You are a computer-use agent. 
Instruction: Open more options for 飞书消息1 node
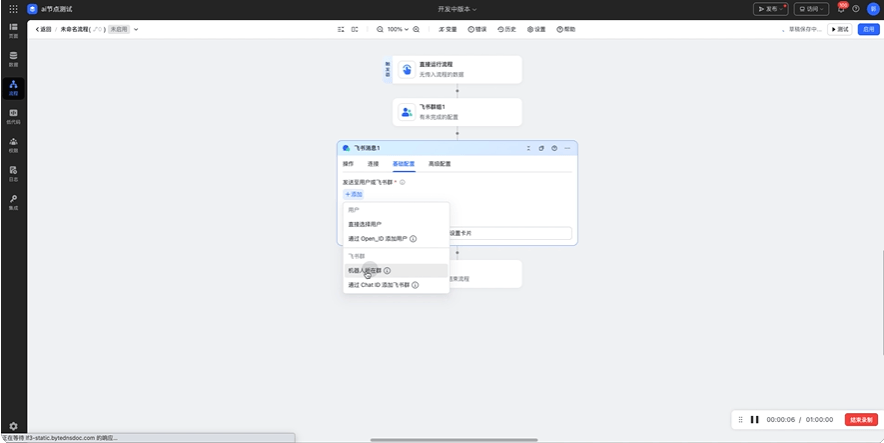point(567,148)
